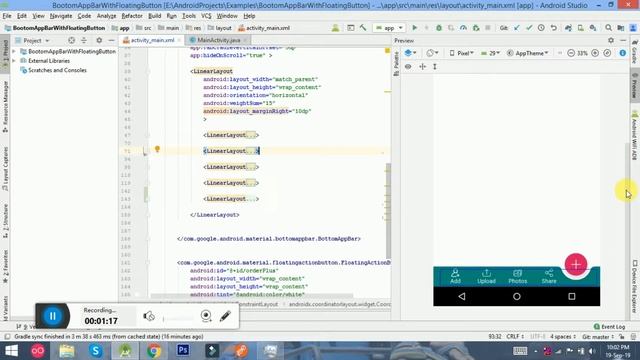Viewport: 640px width, 360px height.
Task: Hide the Project panel with minus icon
Action: pos(111,40)
